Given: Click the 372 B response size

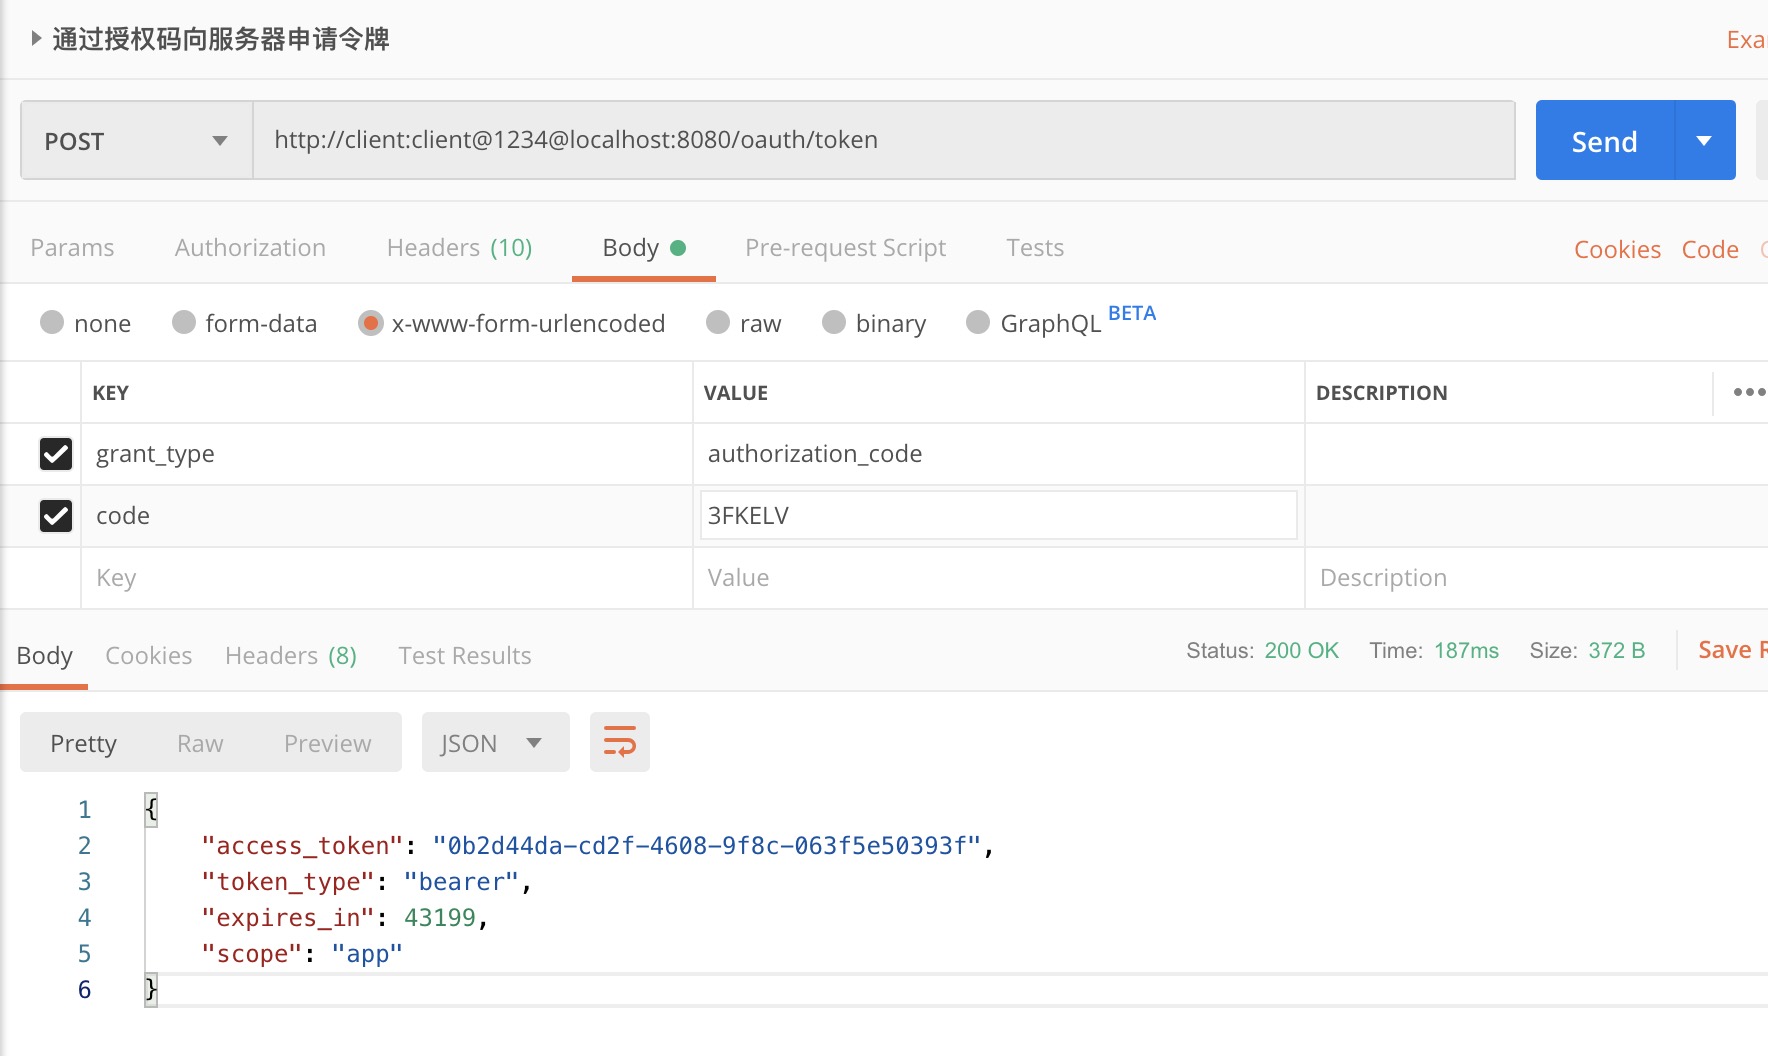Looking at the screenshot, I should [x=1616, y=650].
